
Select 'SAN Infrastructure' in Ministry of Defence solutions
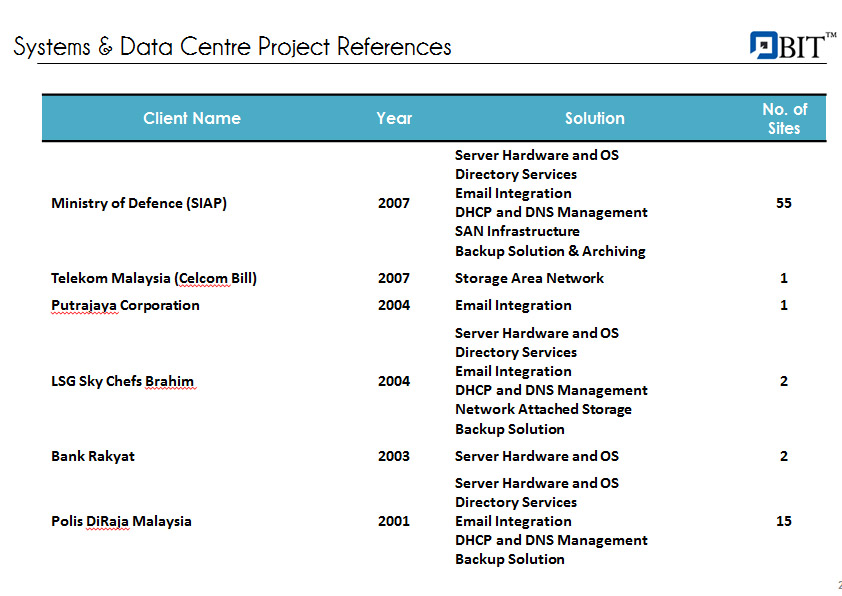coord(517,231)
